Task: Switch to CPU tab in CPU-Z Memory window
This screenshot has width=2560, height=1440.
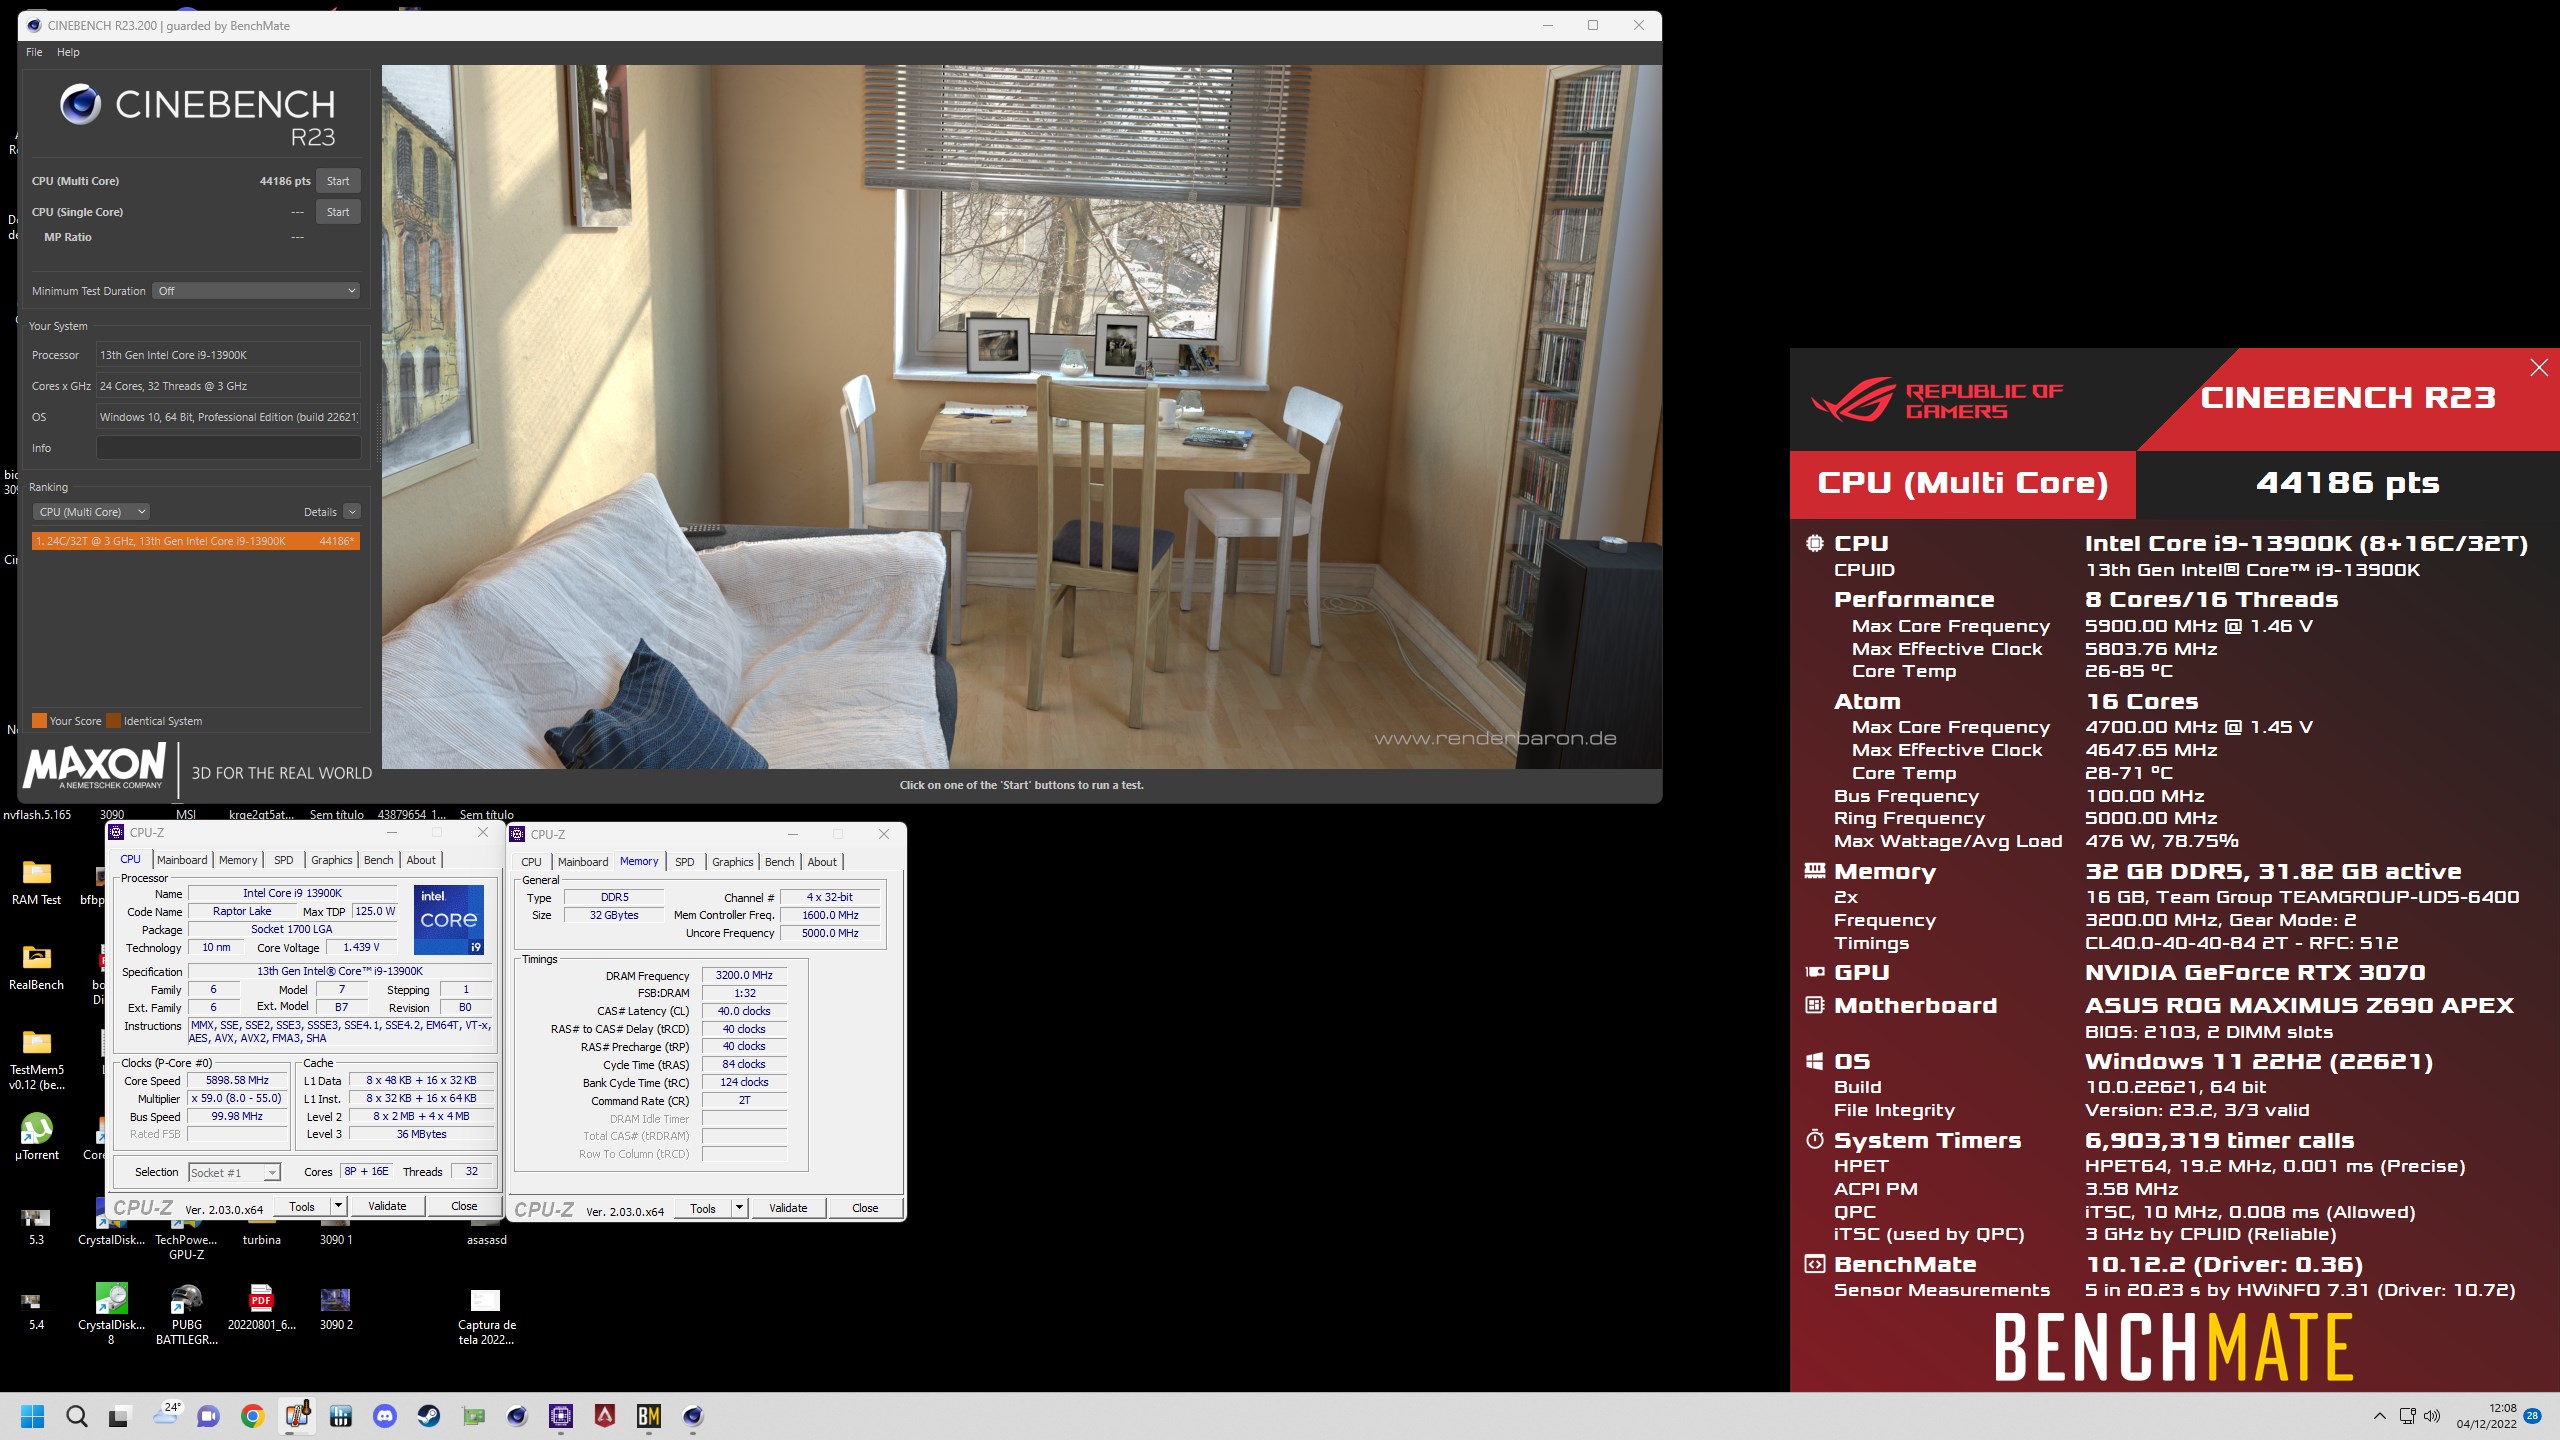Action: [531, 862]
